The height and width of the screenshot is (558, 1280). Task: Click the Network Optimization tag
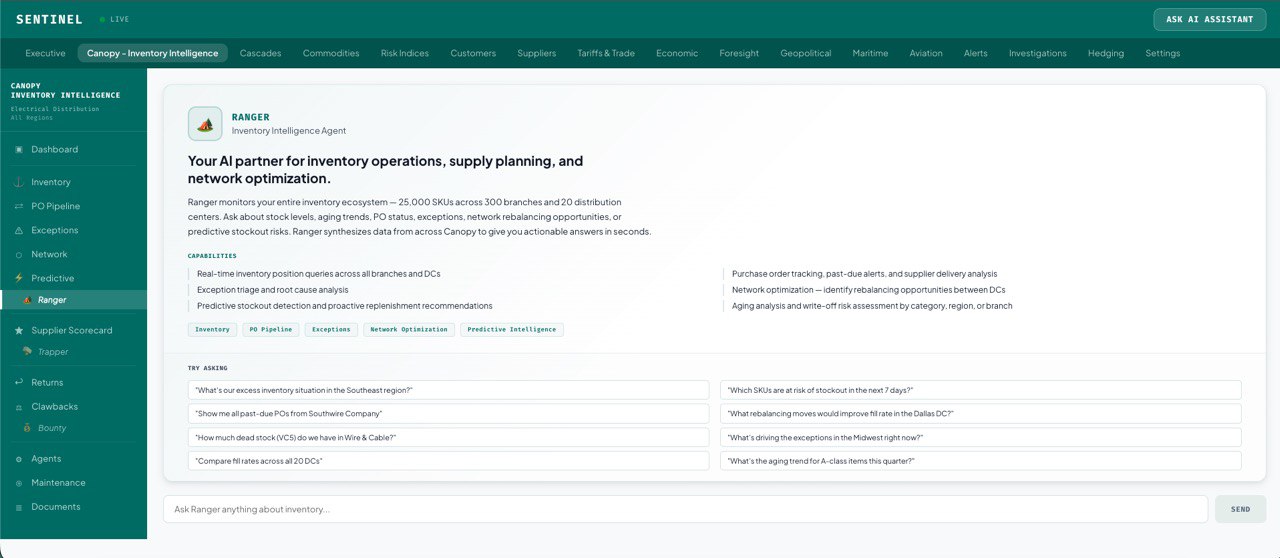[409, 329]
